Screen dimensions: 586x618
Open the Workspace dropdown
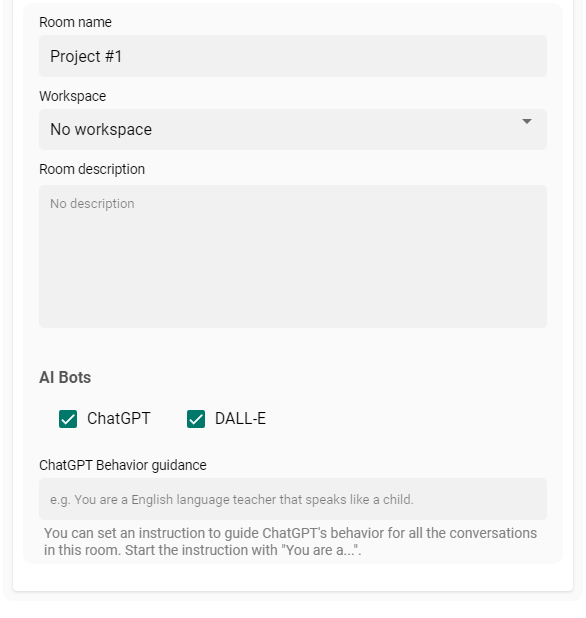[x=292, y=129]
